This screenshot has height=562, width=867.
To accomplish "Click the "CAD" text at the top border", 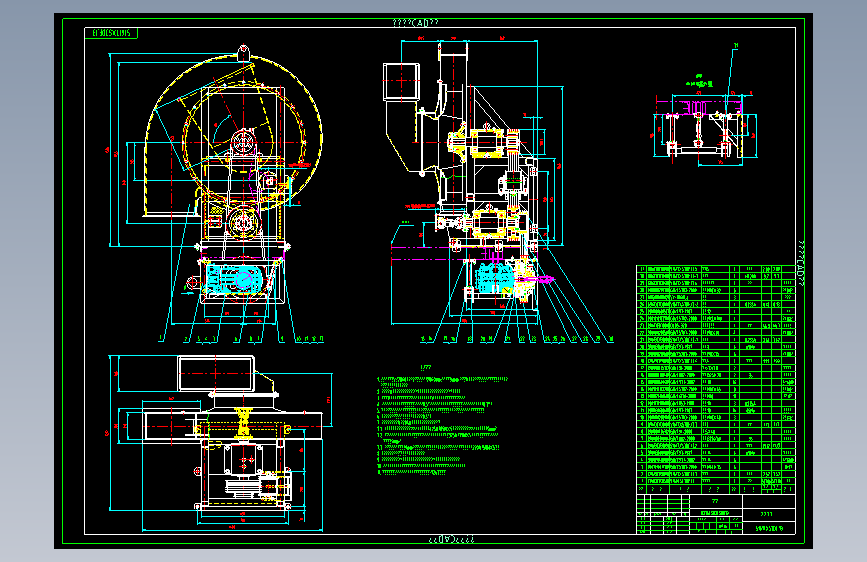I will [415, 23].
